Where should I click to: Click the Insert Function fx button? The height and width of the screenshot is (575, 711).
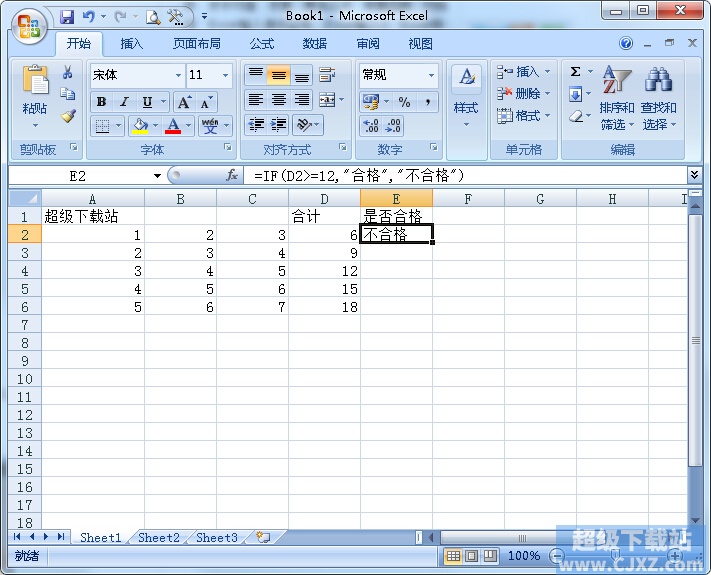tap(232, 175)
